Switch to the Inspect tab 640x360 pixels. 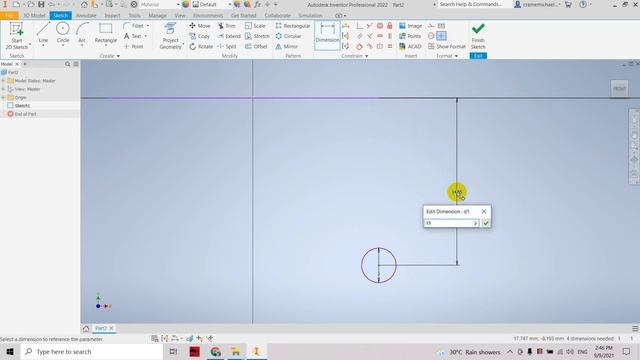point(112,16)
